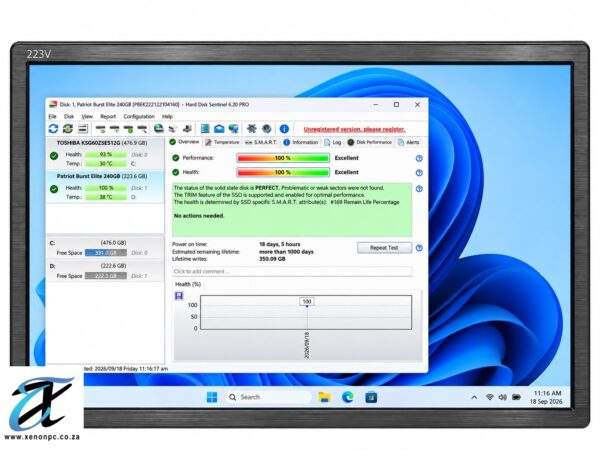The width and height of the screenshot is (600, 450).
Task: Click the help icon beside Performance rating
Action: pyautogui.click(x=419, y=158)
